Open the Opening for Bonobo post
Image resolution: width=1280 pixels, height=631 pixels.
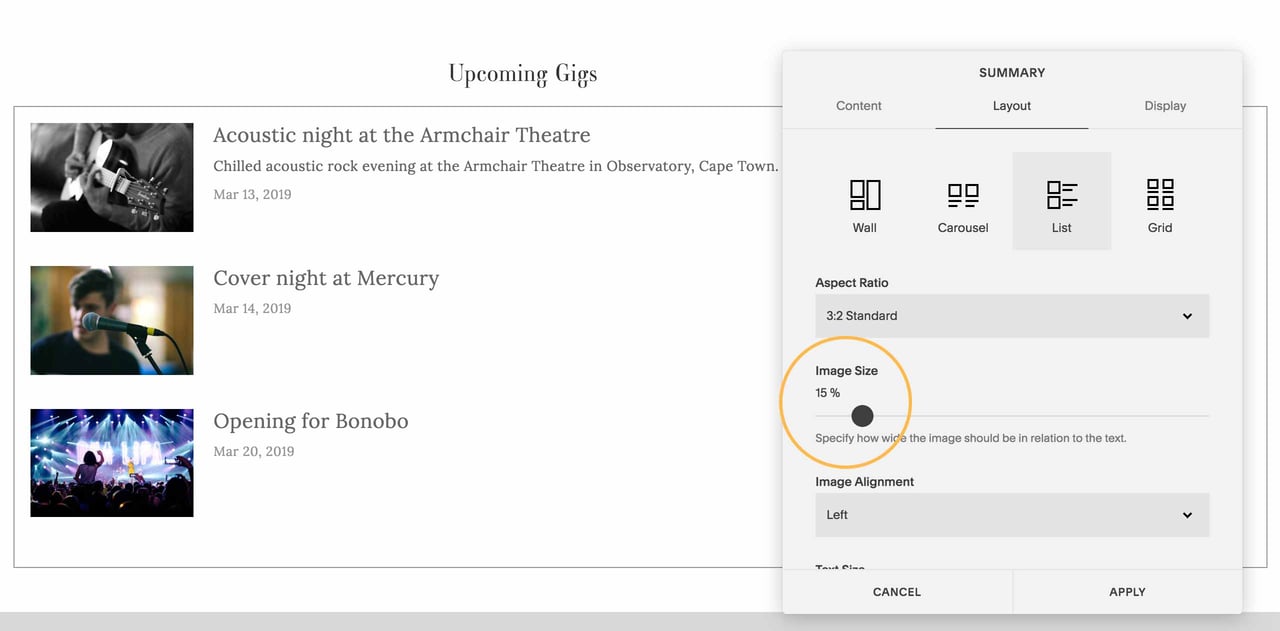(x=310, y=421)
